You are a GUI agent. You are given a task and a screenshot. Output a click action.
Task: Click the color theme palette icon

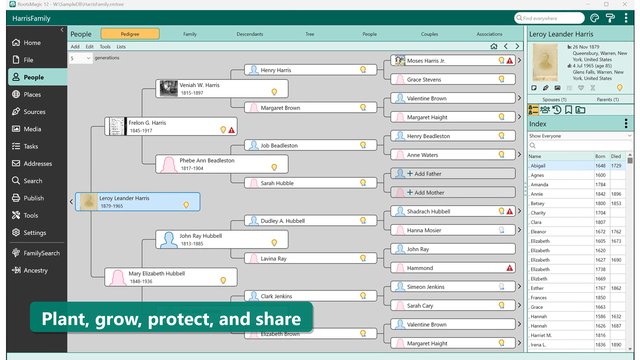(595, 18)
